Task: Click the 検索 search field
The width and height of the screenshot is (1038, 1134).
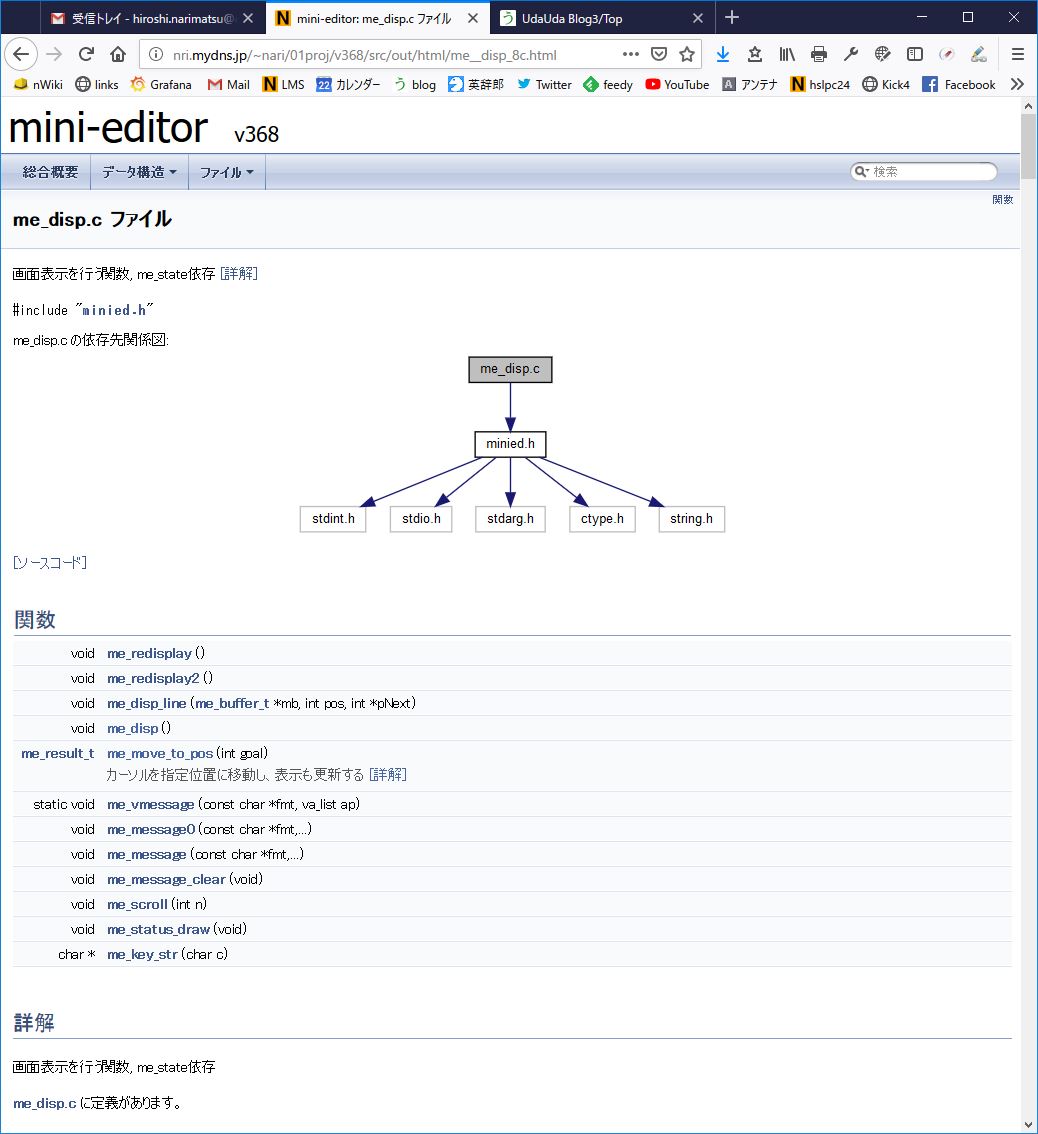Action: coord(930,172)
